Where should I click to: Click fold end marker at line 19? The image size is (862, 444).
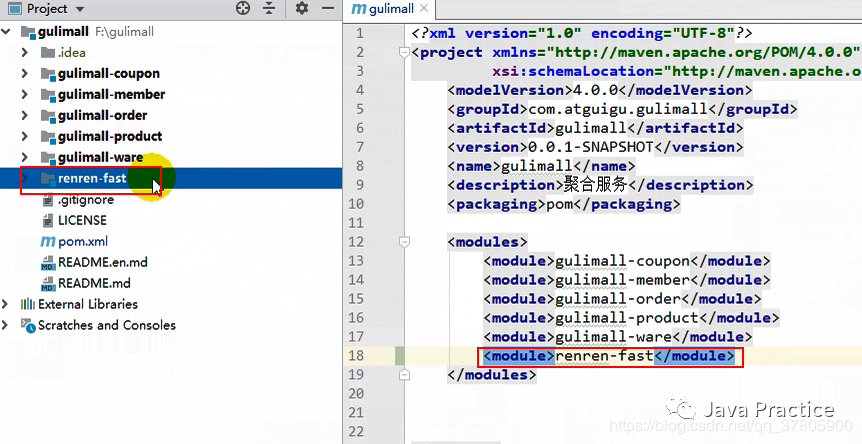coord(405,375)
